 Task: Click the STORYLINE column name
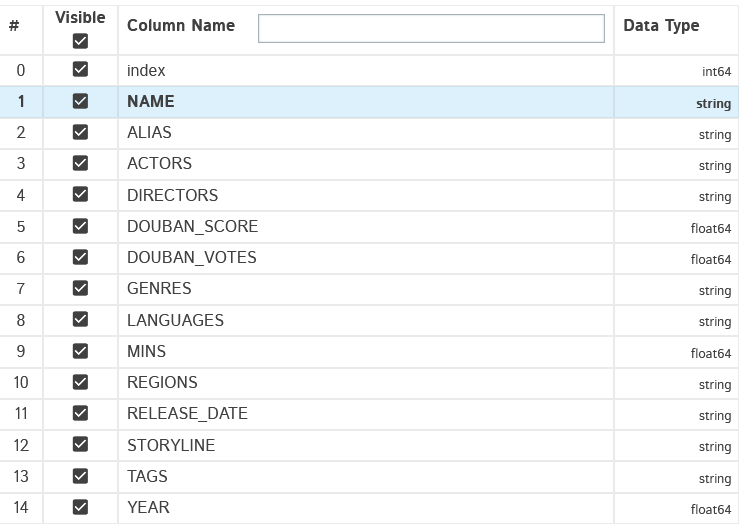[x=171, y=445]
